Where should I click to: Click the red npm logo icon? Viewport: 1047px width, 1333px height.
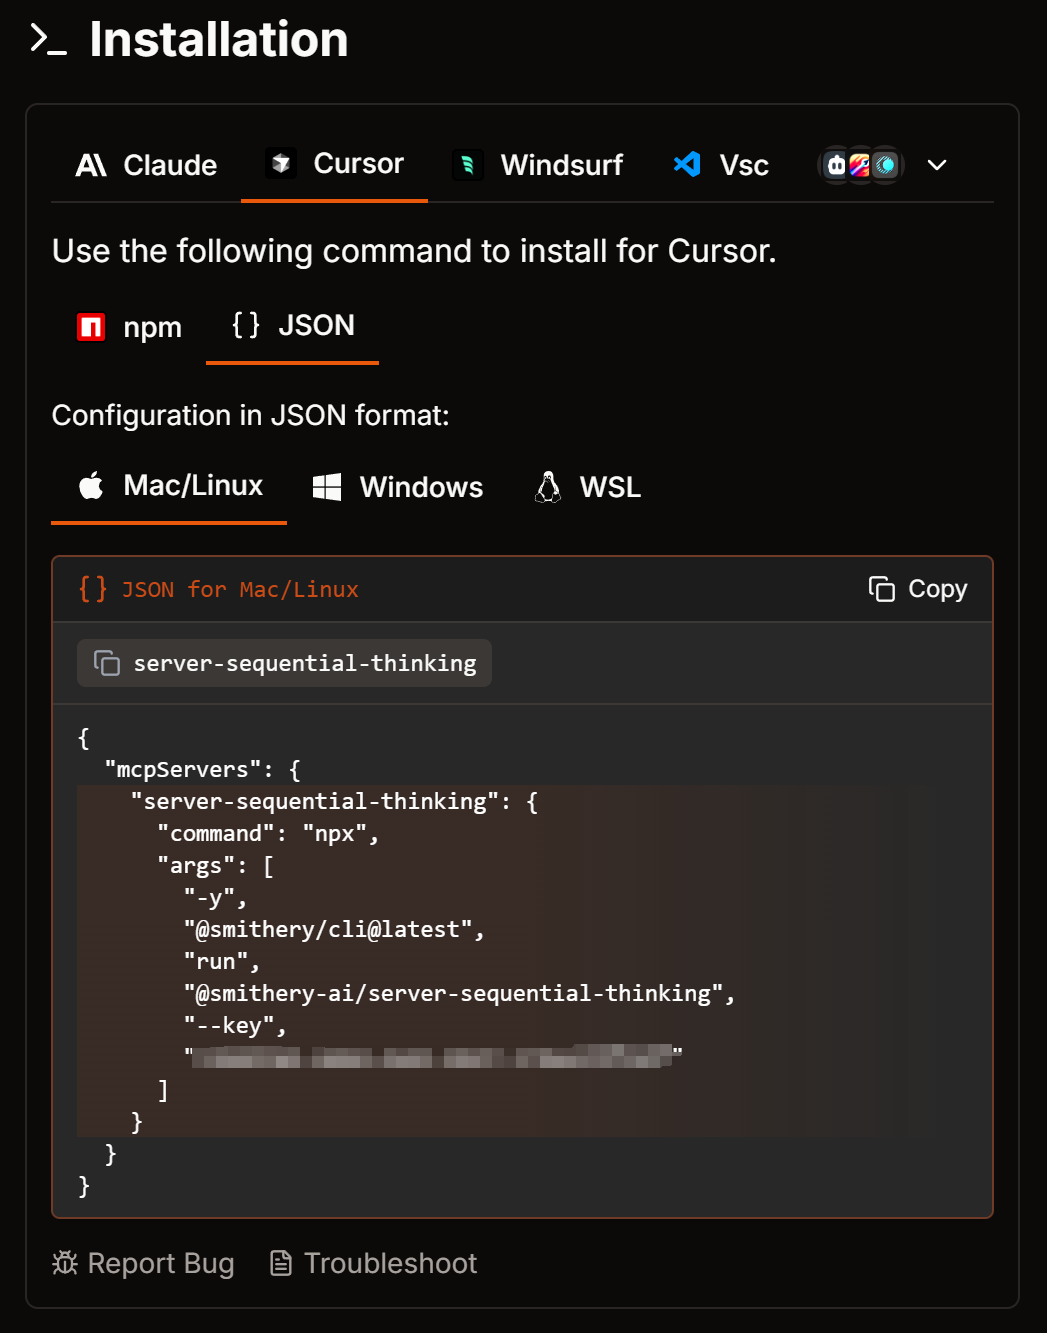tap(91, 327)
